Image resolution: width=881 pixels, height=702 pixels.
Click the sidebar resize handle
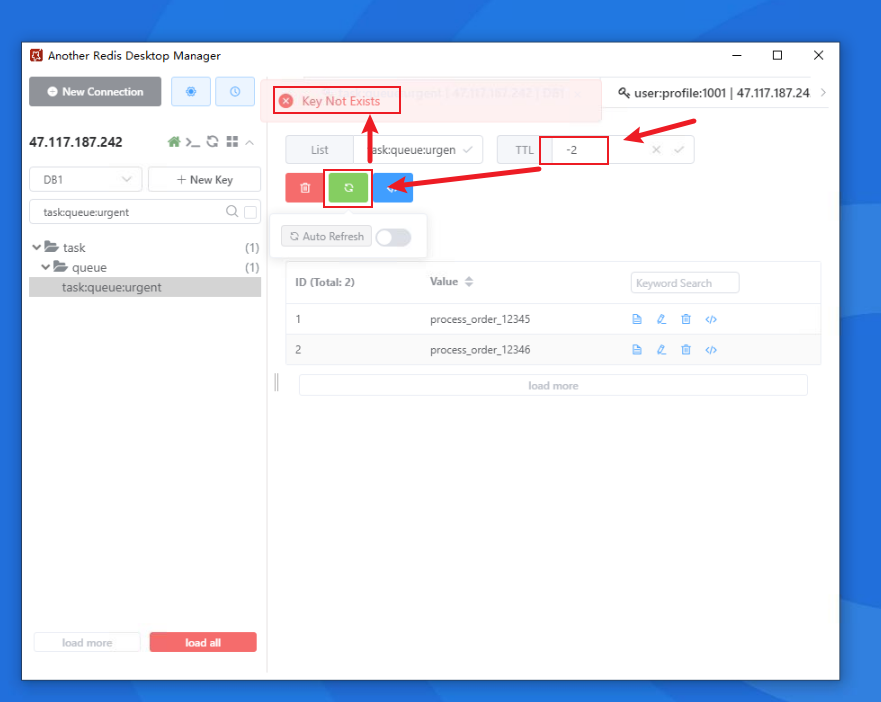click(276, 382)
